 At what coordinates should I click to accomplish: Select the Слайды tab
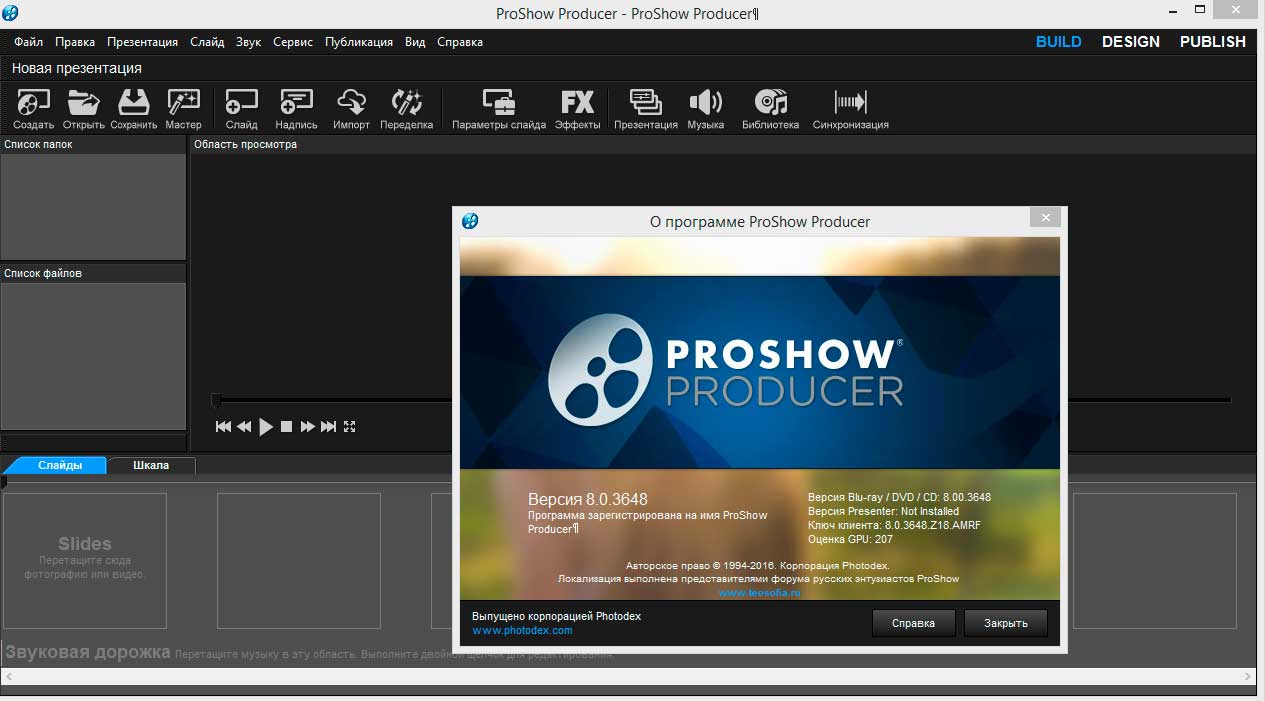pyautogui.click(x=60, y=465)
